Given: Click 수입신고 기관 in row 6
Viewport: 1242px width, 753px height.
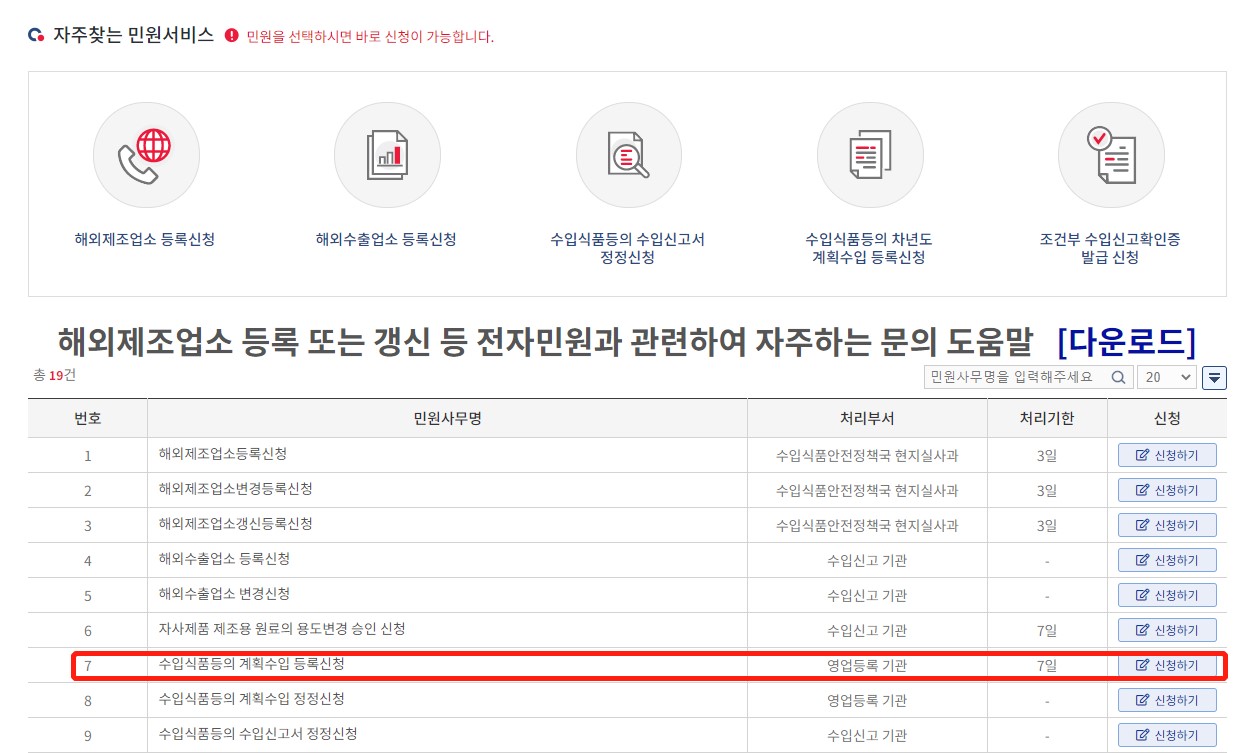Looking at the screenshot, I should (867, 631).
